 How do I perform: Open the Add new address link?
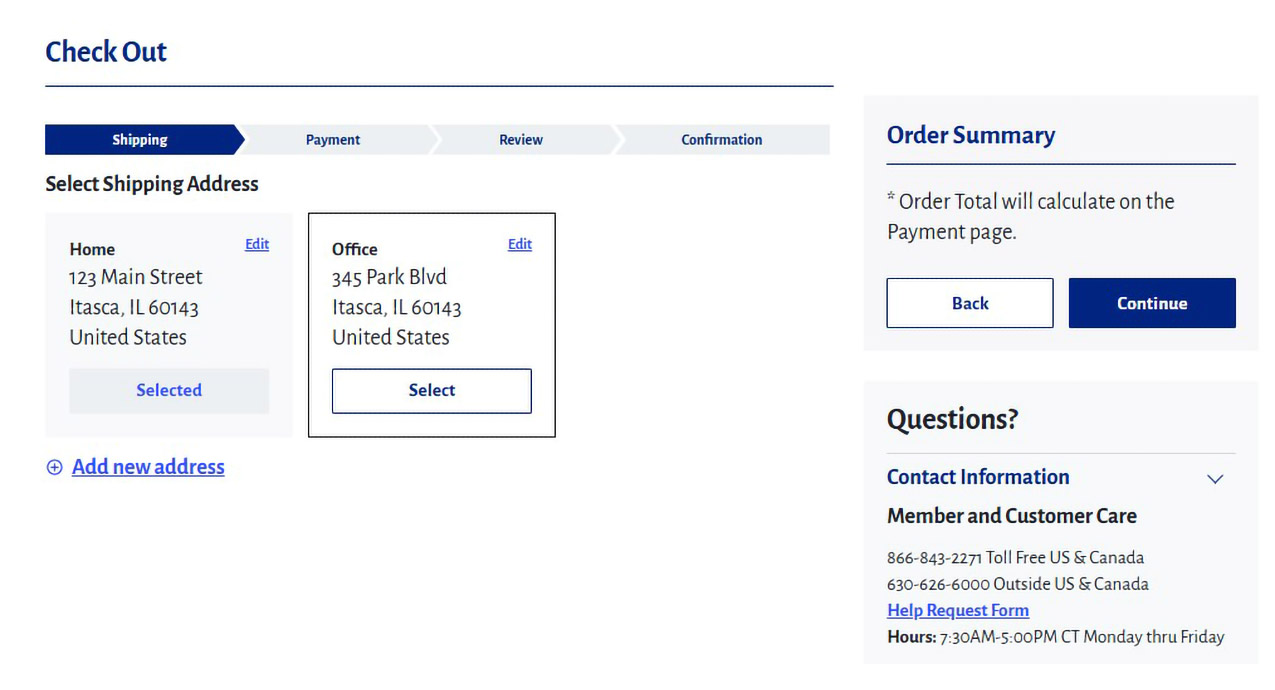pyautogui.click(x=148, y=467)
